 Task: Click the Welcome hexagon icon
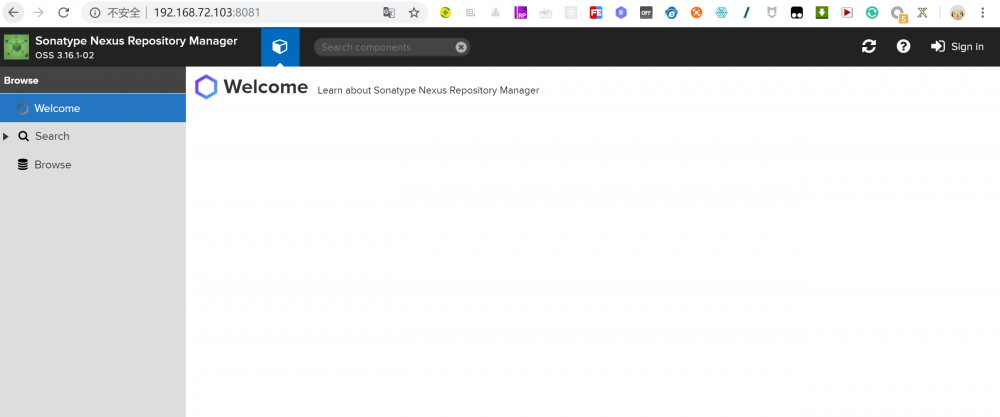(x=206, y=87)
